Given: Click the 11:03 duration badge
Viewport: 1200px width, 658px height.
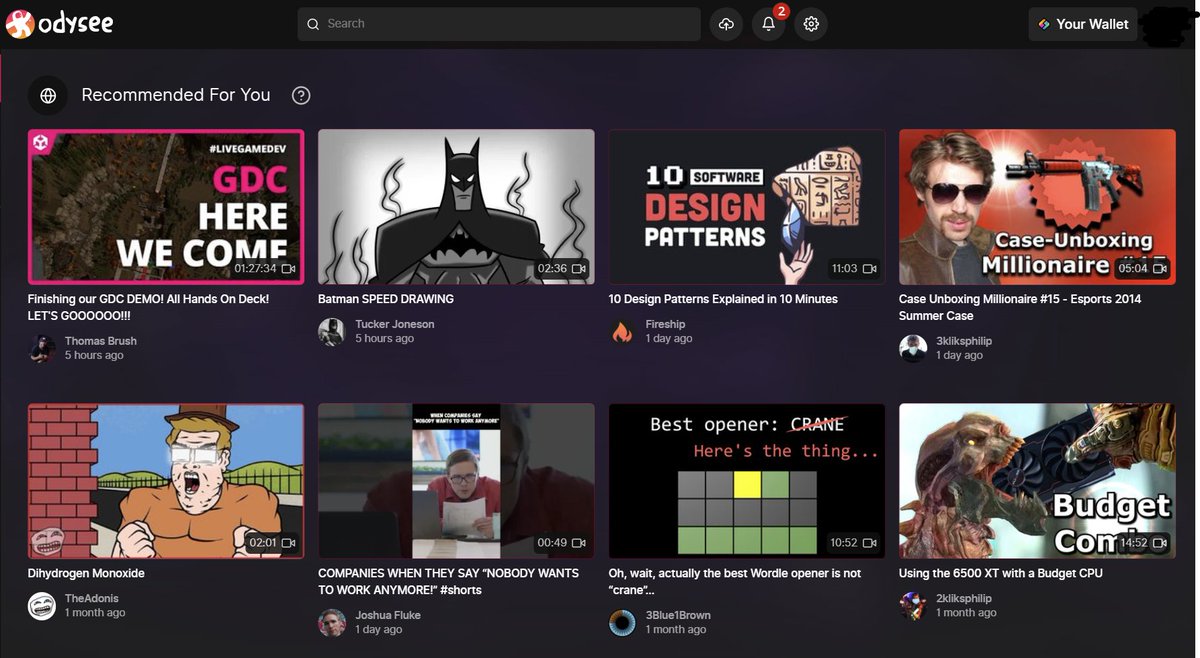Looking at the screenshot, I should 853,269.
